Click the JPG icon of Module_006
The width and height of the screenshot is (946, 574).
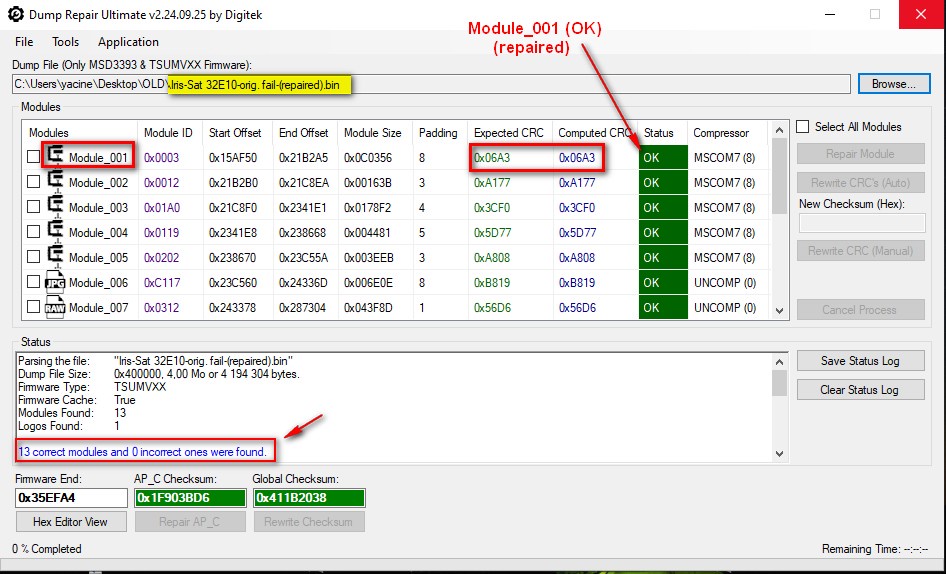(56, 282)
